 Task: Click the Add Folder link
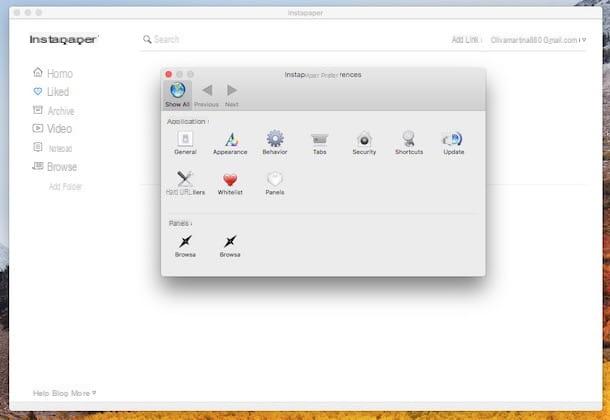(65, 187)
